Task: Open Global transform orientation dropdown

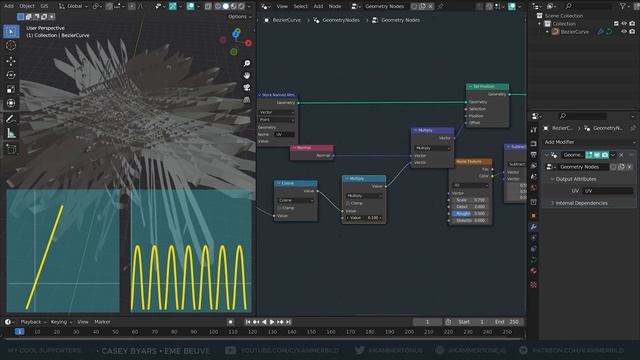Action: click(x=73, y=6)
